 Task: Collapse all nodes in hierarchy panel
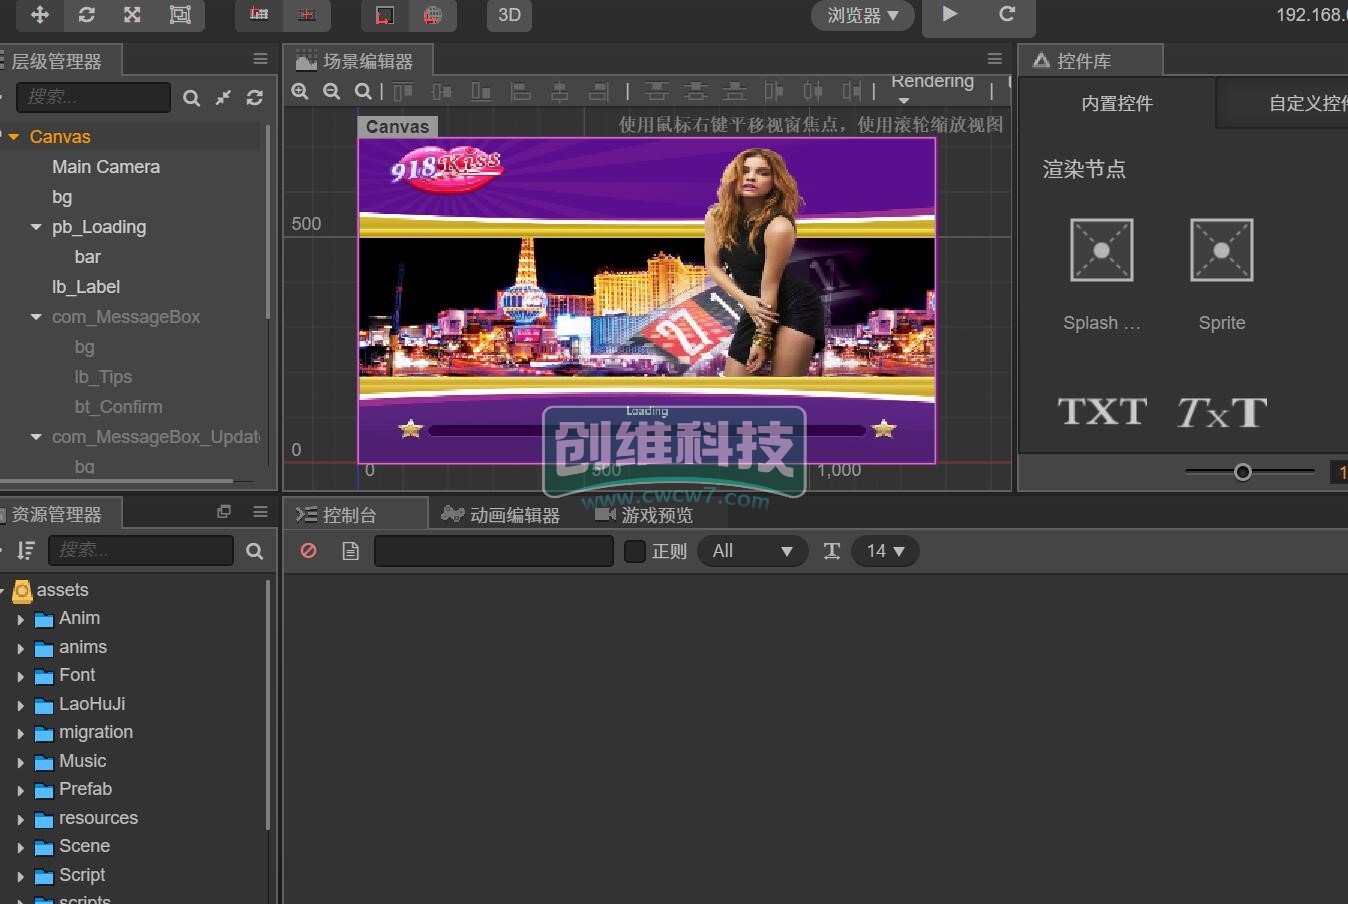tap(223, 97)
